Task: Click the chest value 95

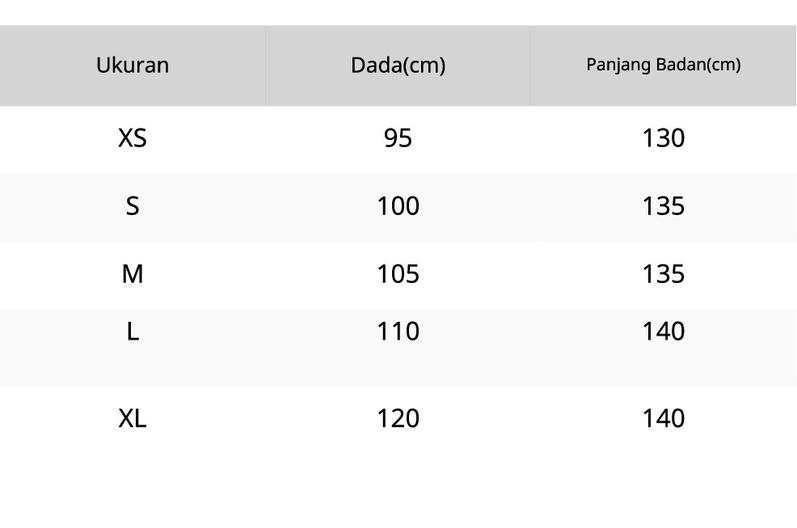Action: pos(398,138)
